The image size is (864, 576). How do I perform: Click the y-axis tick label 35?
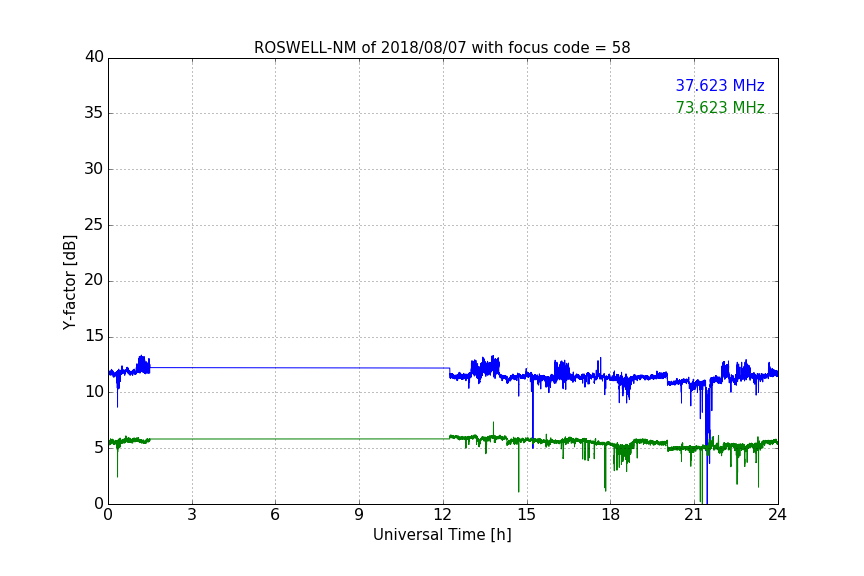click(94, 113)
